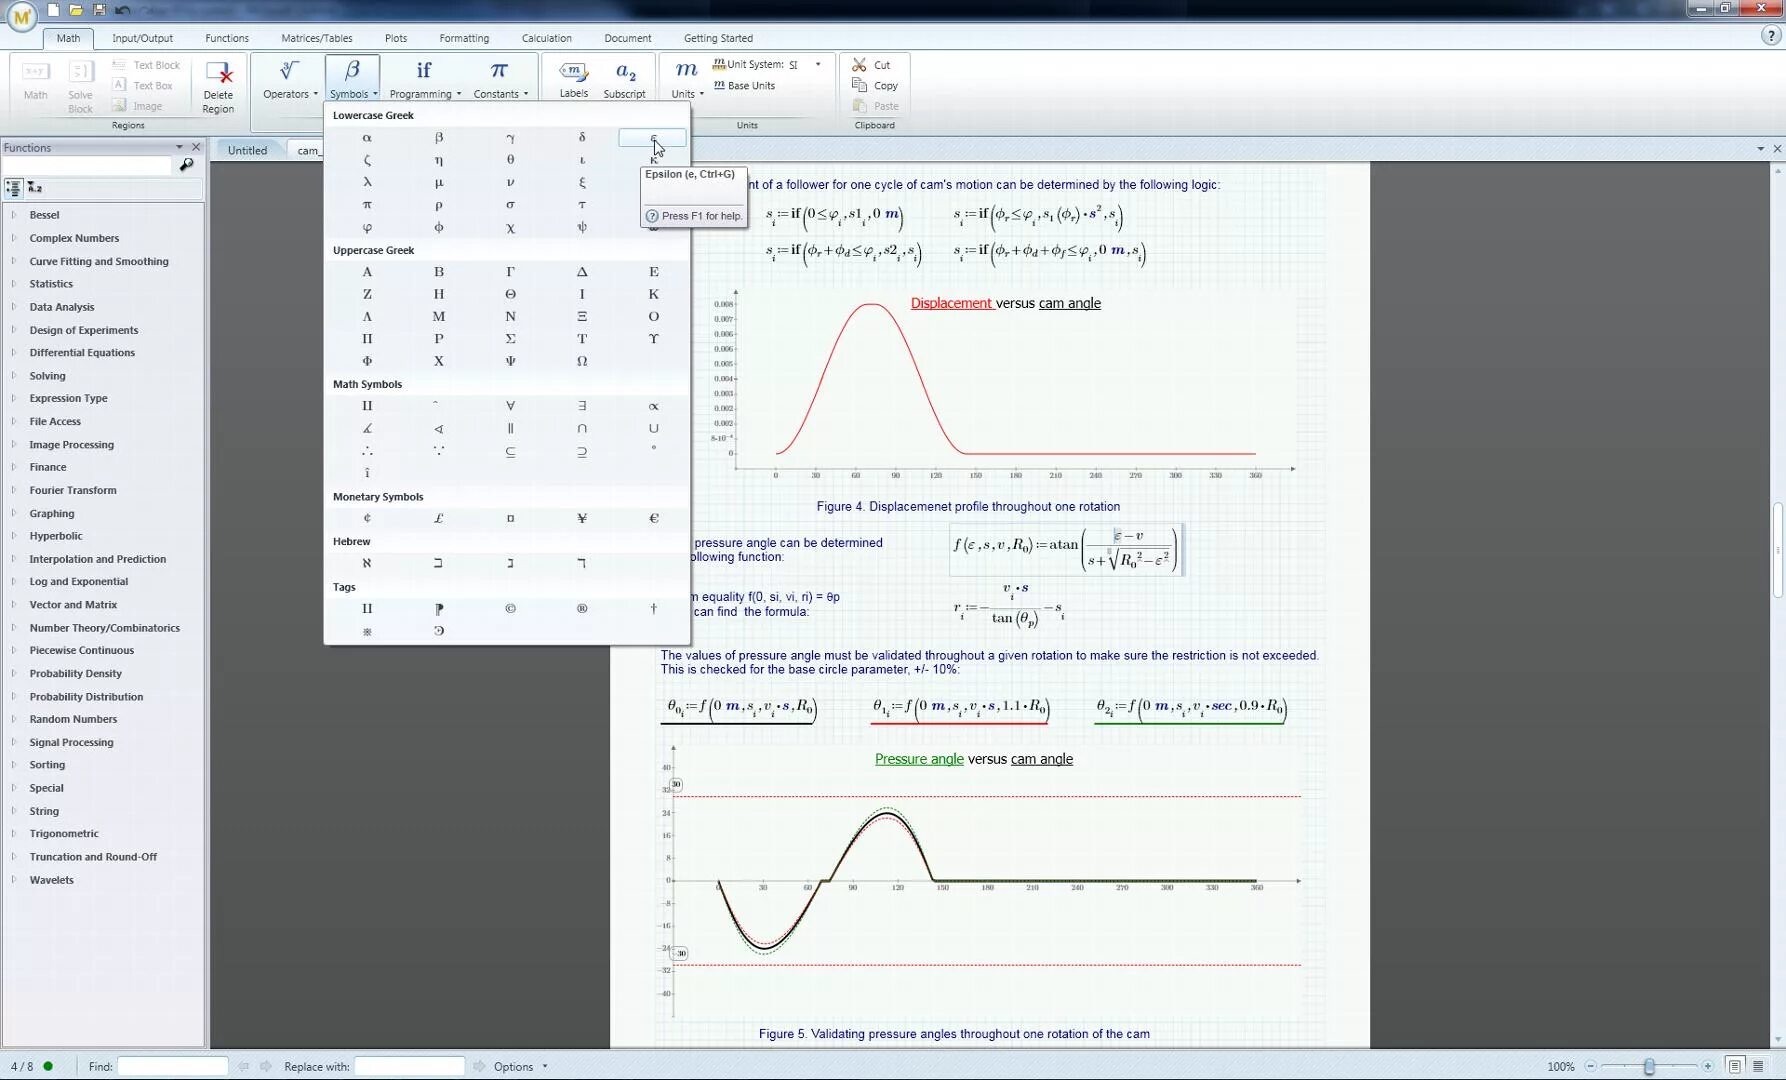Viewport: 1786px width, 1080px height.
Task: Insert the for-all math symbol
Action: [x=510, y=406]
